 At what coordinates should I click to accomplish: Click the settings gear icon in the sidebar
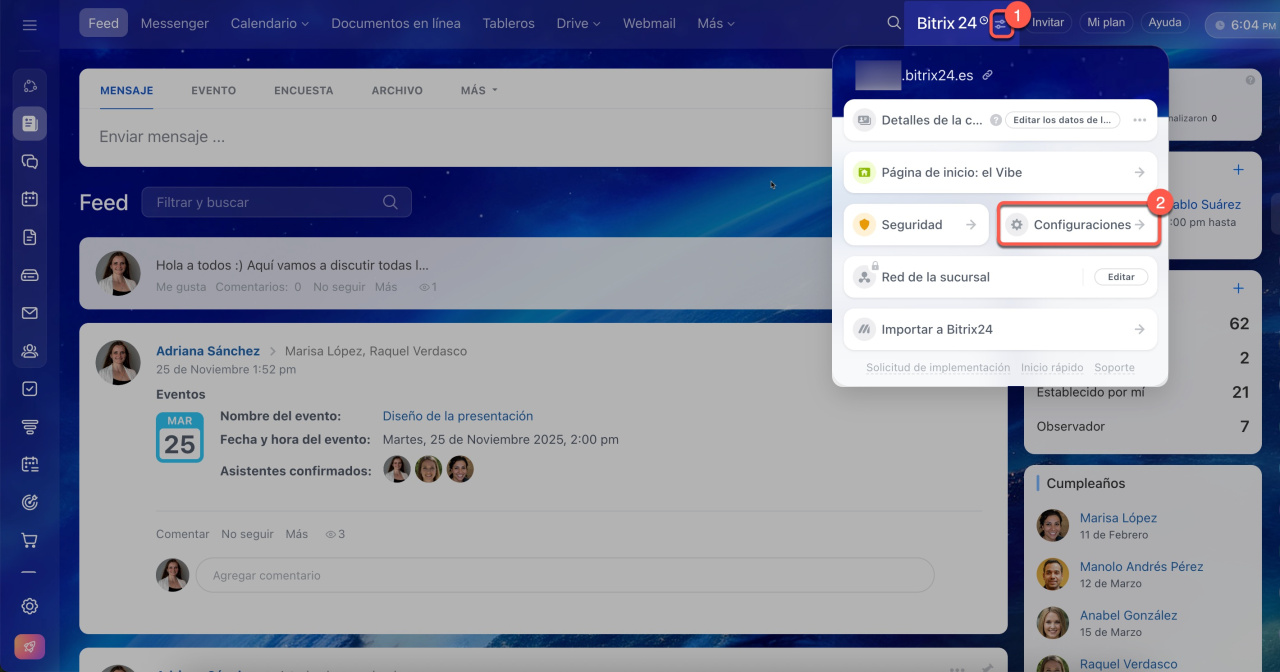[29, 606]
